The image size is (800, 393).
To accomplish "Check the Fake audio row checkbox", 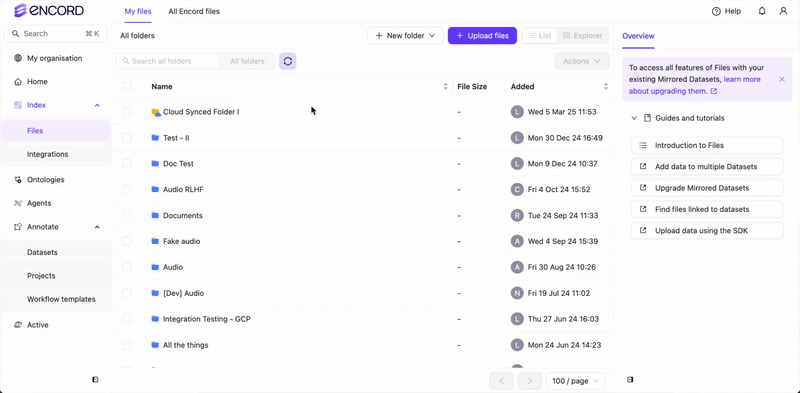I will tap(127, 241).
